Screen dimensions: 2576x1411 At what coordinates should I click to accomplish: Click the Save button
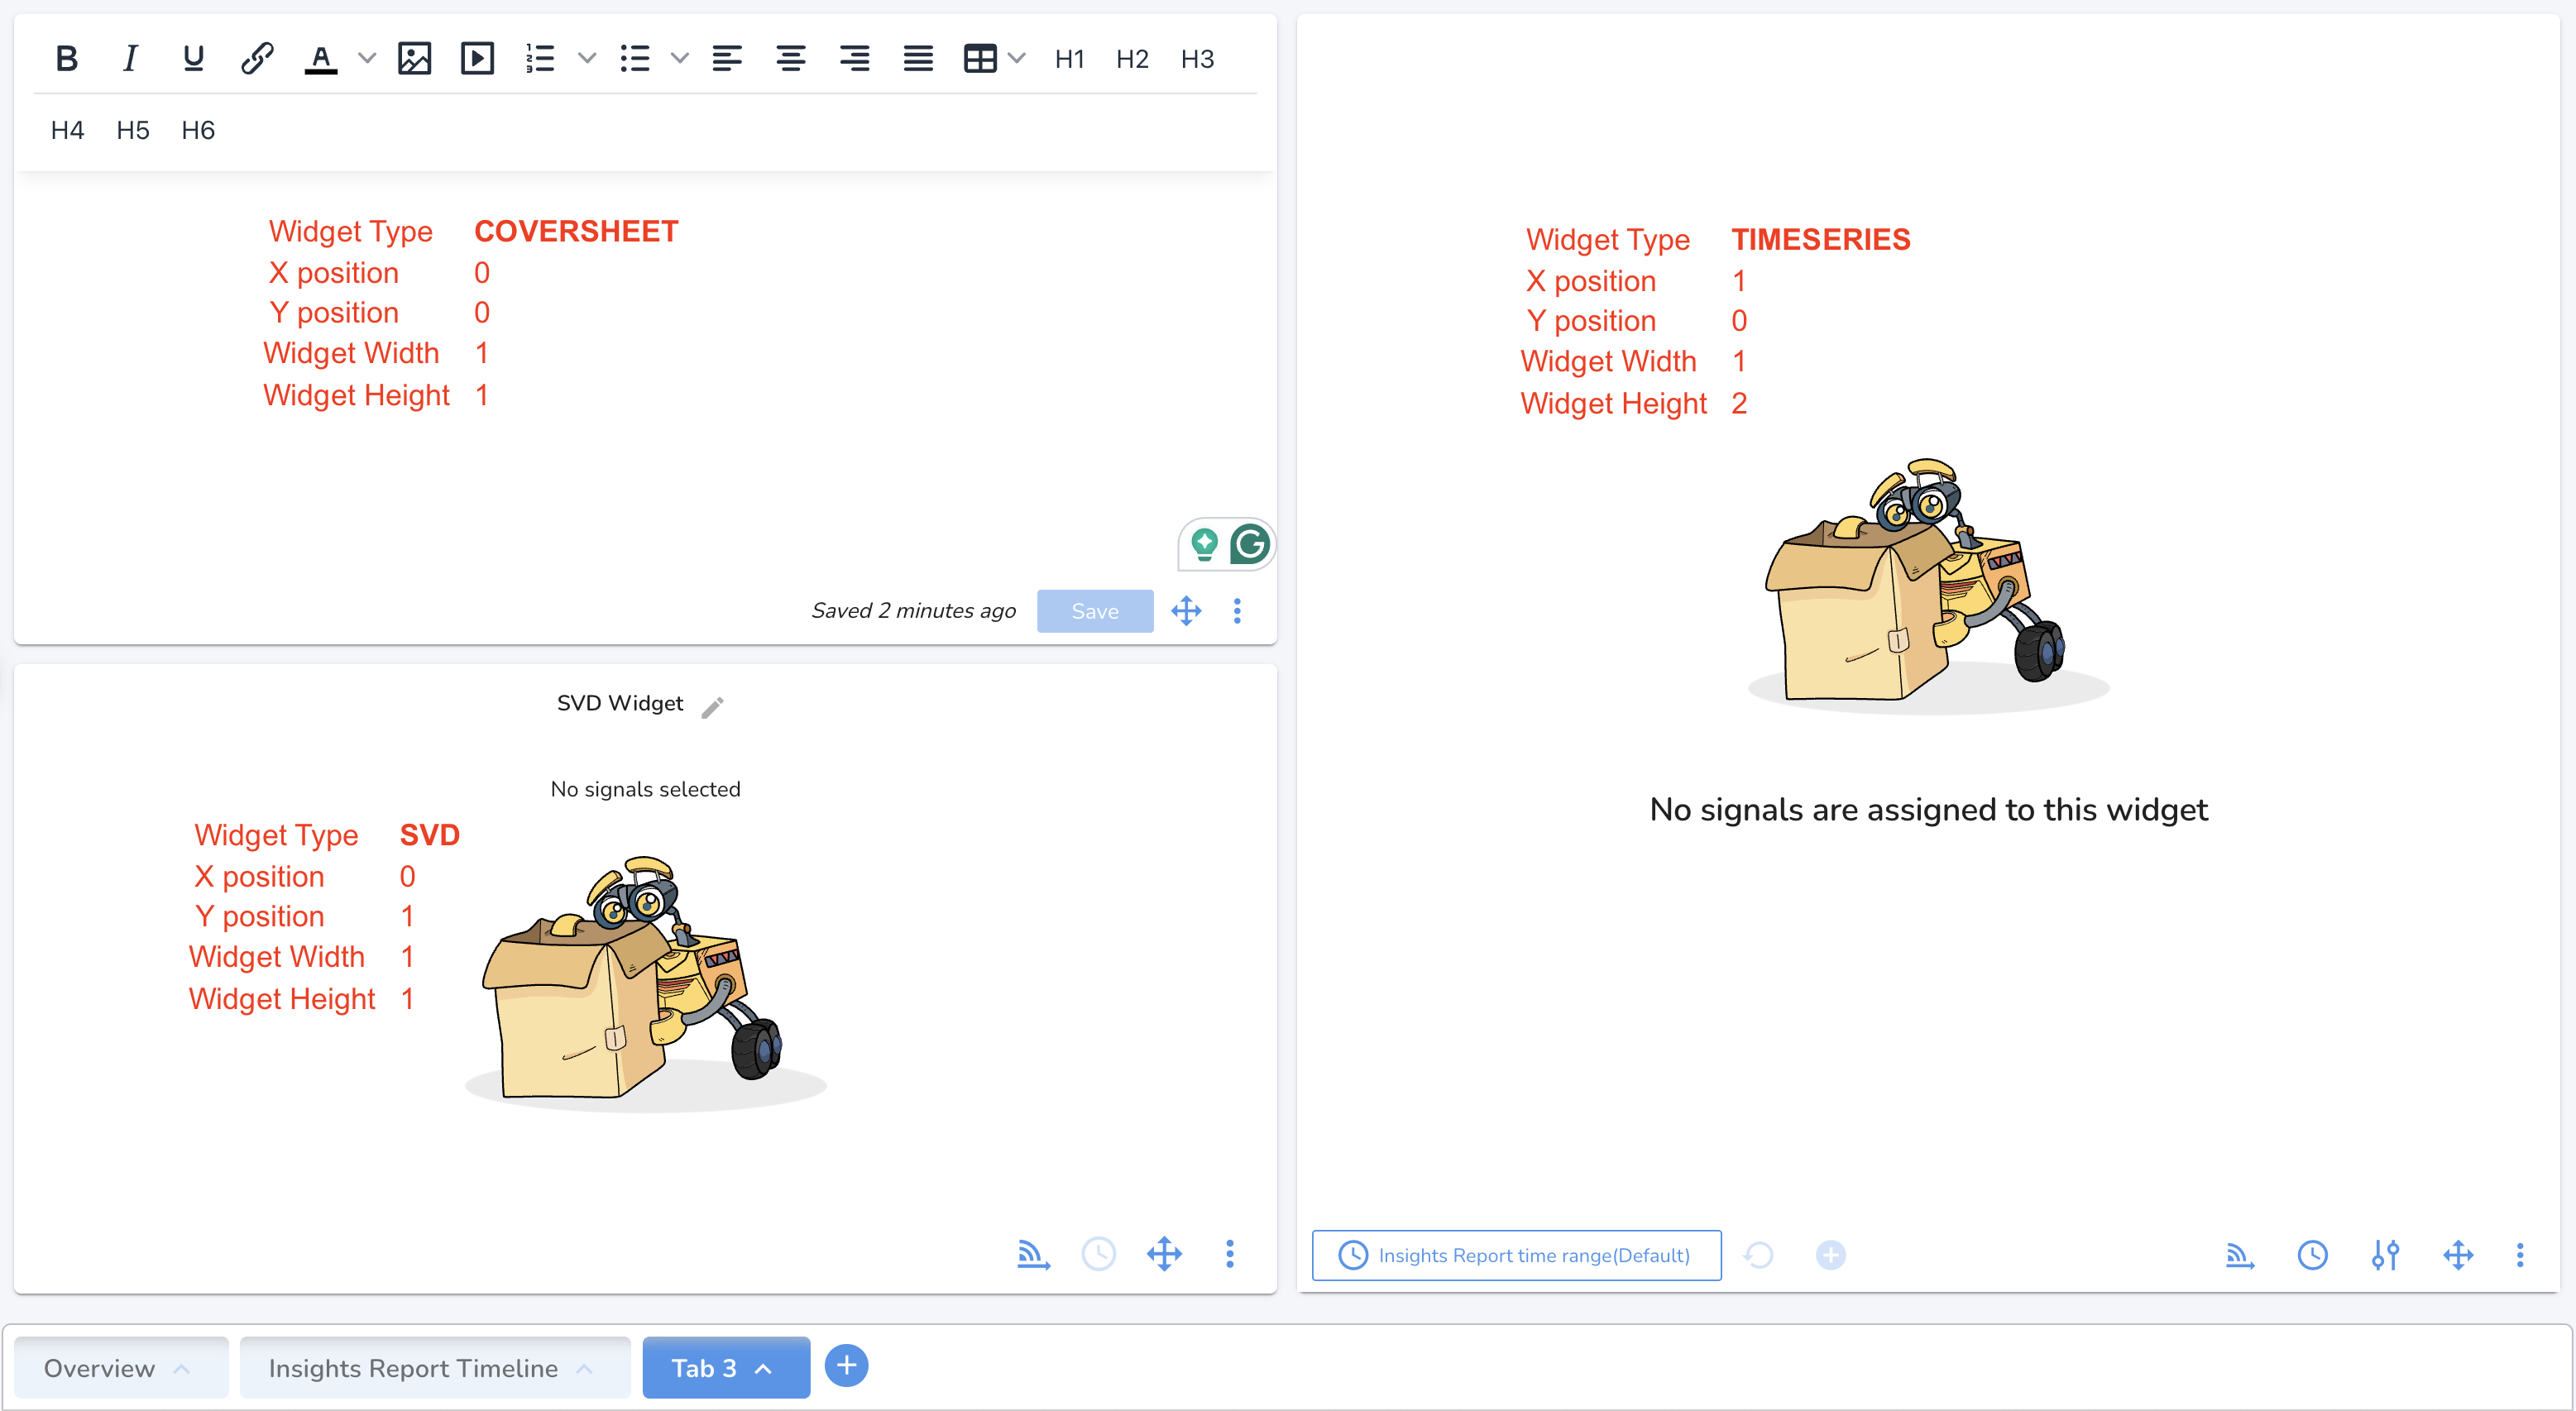[x=1094, y=611]
